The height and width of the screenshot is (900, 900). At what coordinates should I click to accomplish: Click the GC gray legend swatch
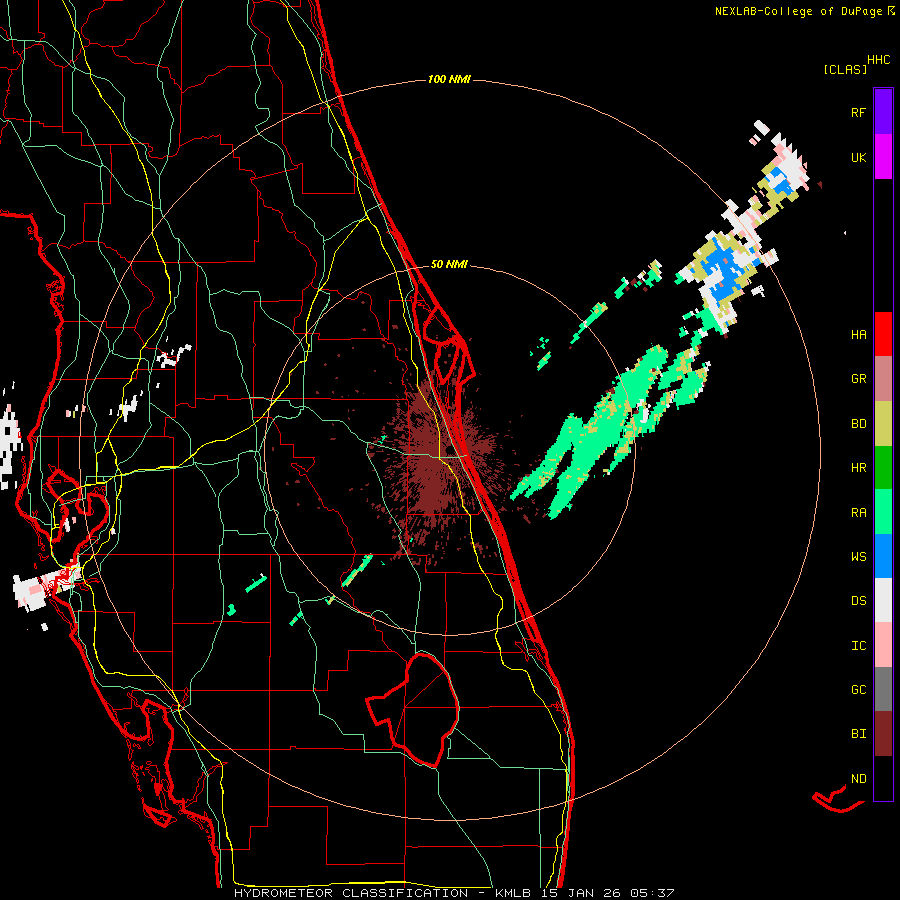[x=883, y=689]
